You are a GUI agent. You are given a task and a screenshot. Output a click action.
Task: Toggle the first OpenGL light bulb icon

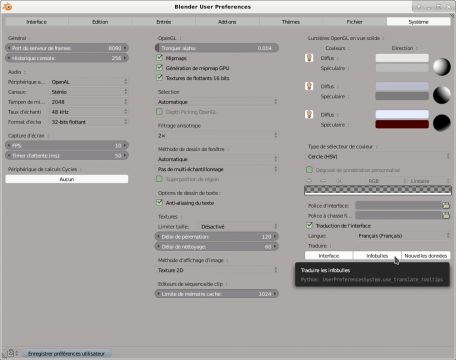coord(309,58)
